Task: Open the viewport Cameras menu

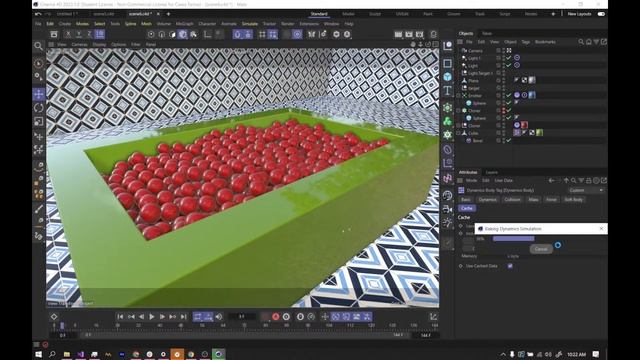Action: tap(80, 44)
